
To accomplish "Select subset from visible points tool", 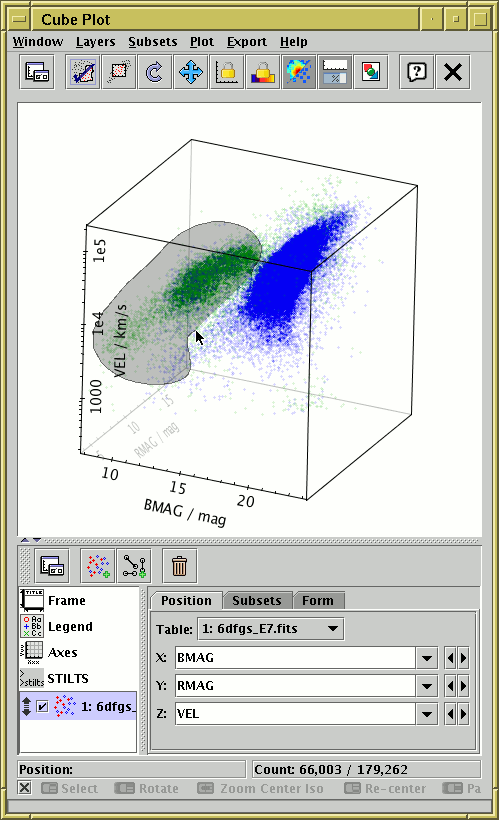I will pyautogui.click(x=119, y=72).
